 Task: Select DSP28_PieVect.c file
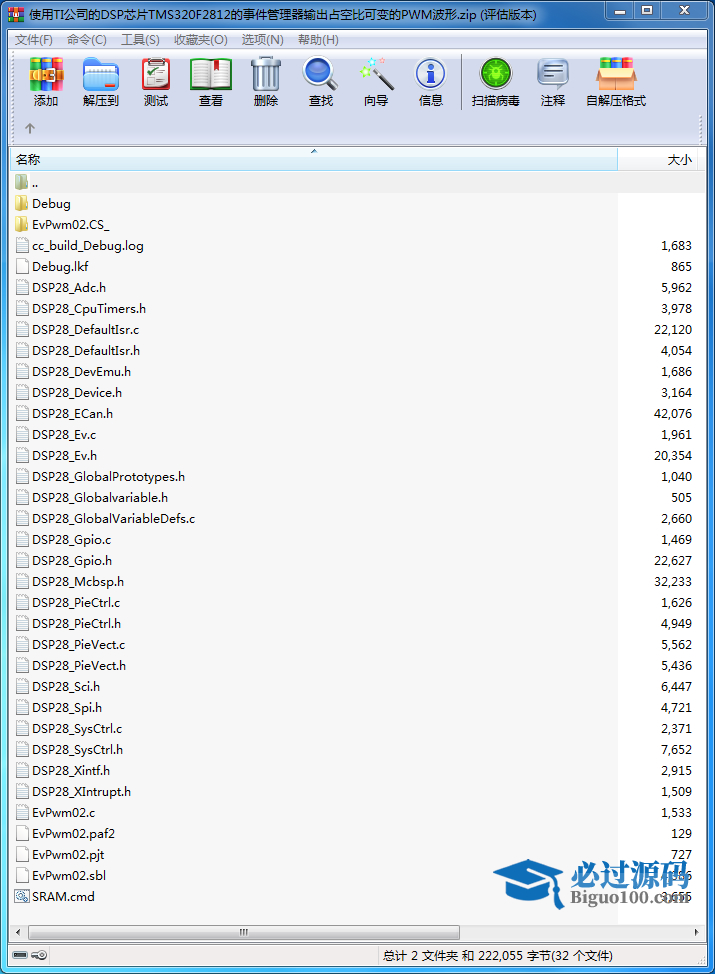tap(79, 645)
